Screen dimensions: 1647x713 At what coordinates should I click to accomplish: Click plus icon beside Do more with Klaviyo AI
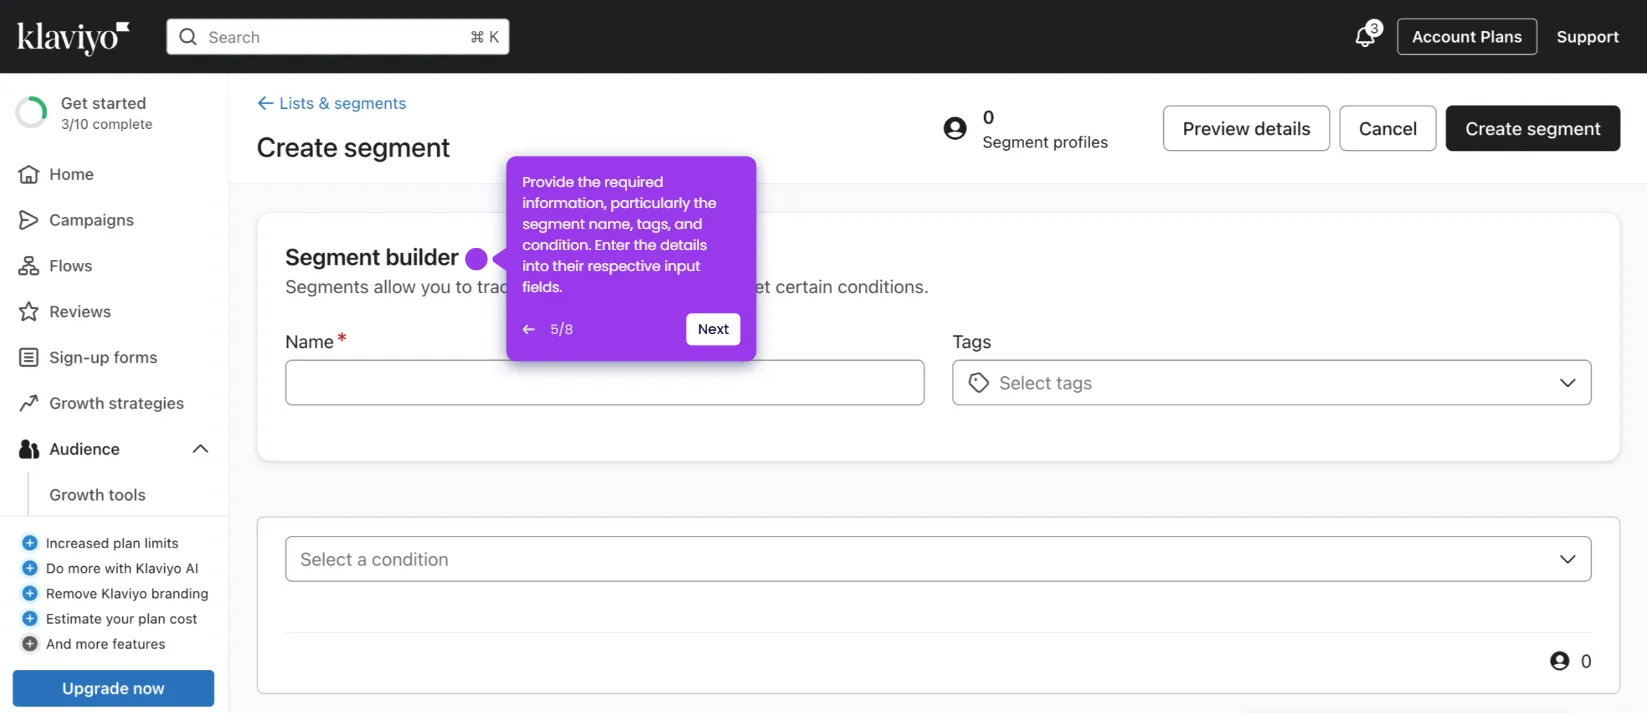[30, 568]
